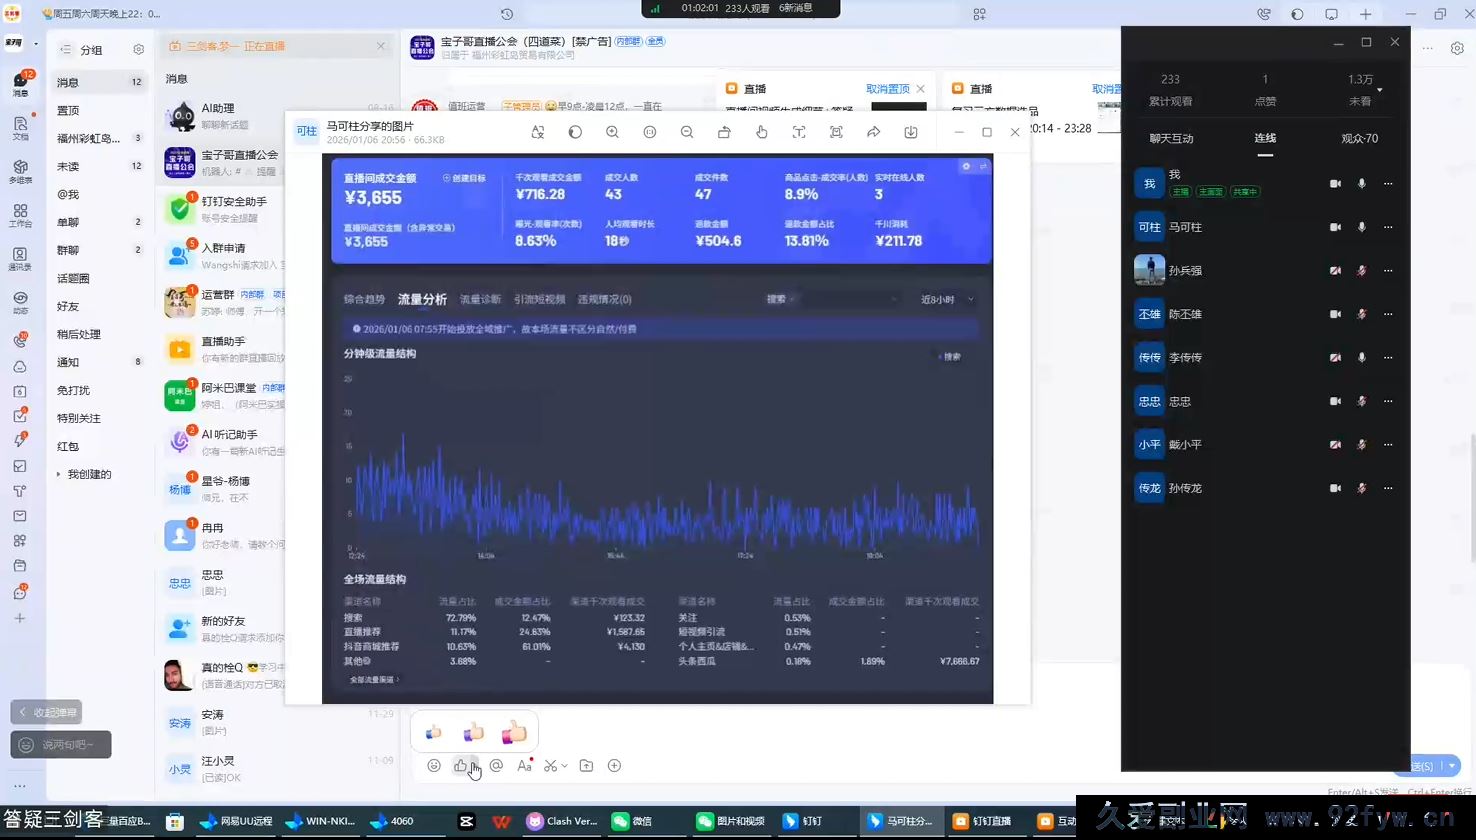Expand the 我创建的 group
Image resolution: width=1476 pixels, height=840 pixels.
point(58,474)
